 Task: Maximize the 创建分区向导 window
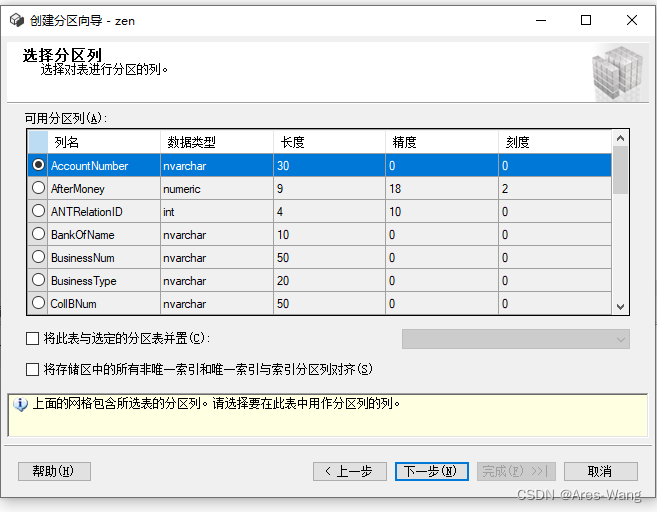tap(586, 20)
